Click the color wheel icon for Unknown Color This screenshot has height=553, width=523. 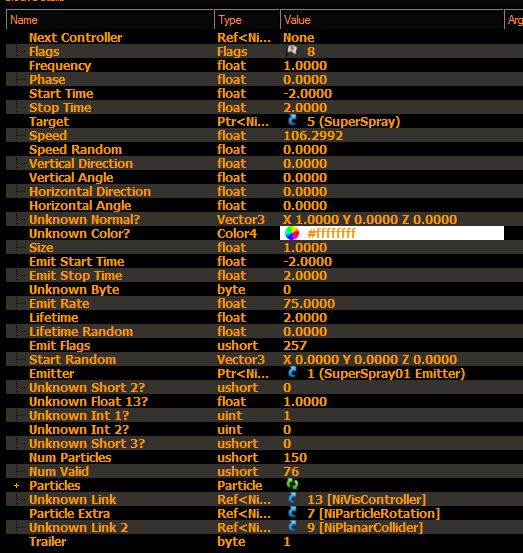(x=292, y=233)
